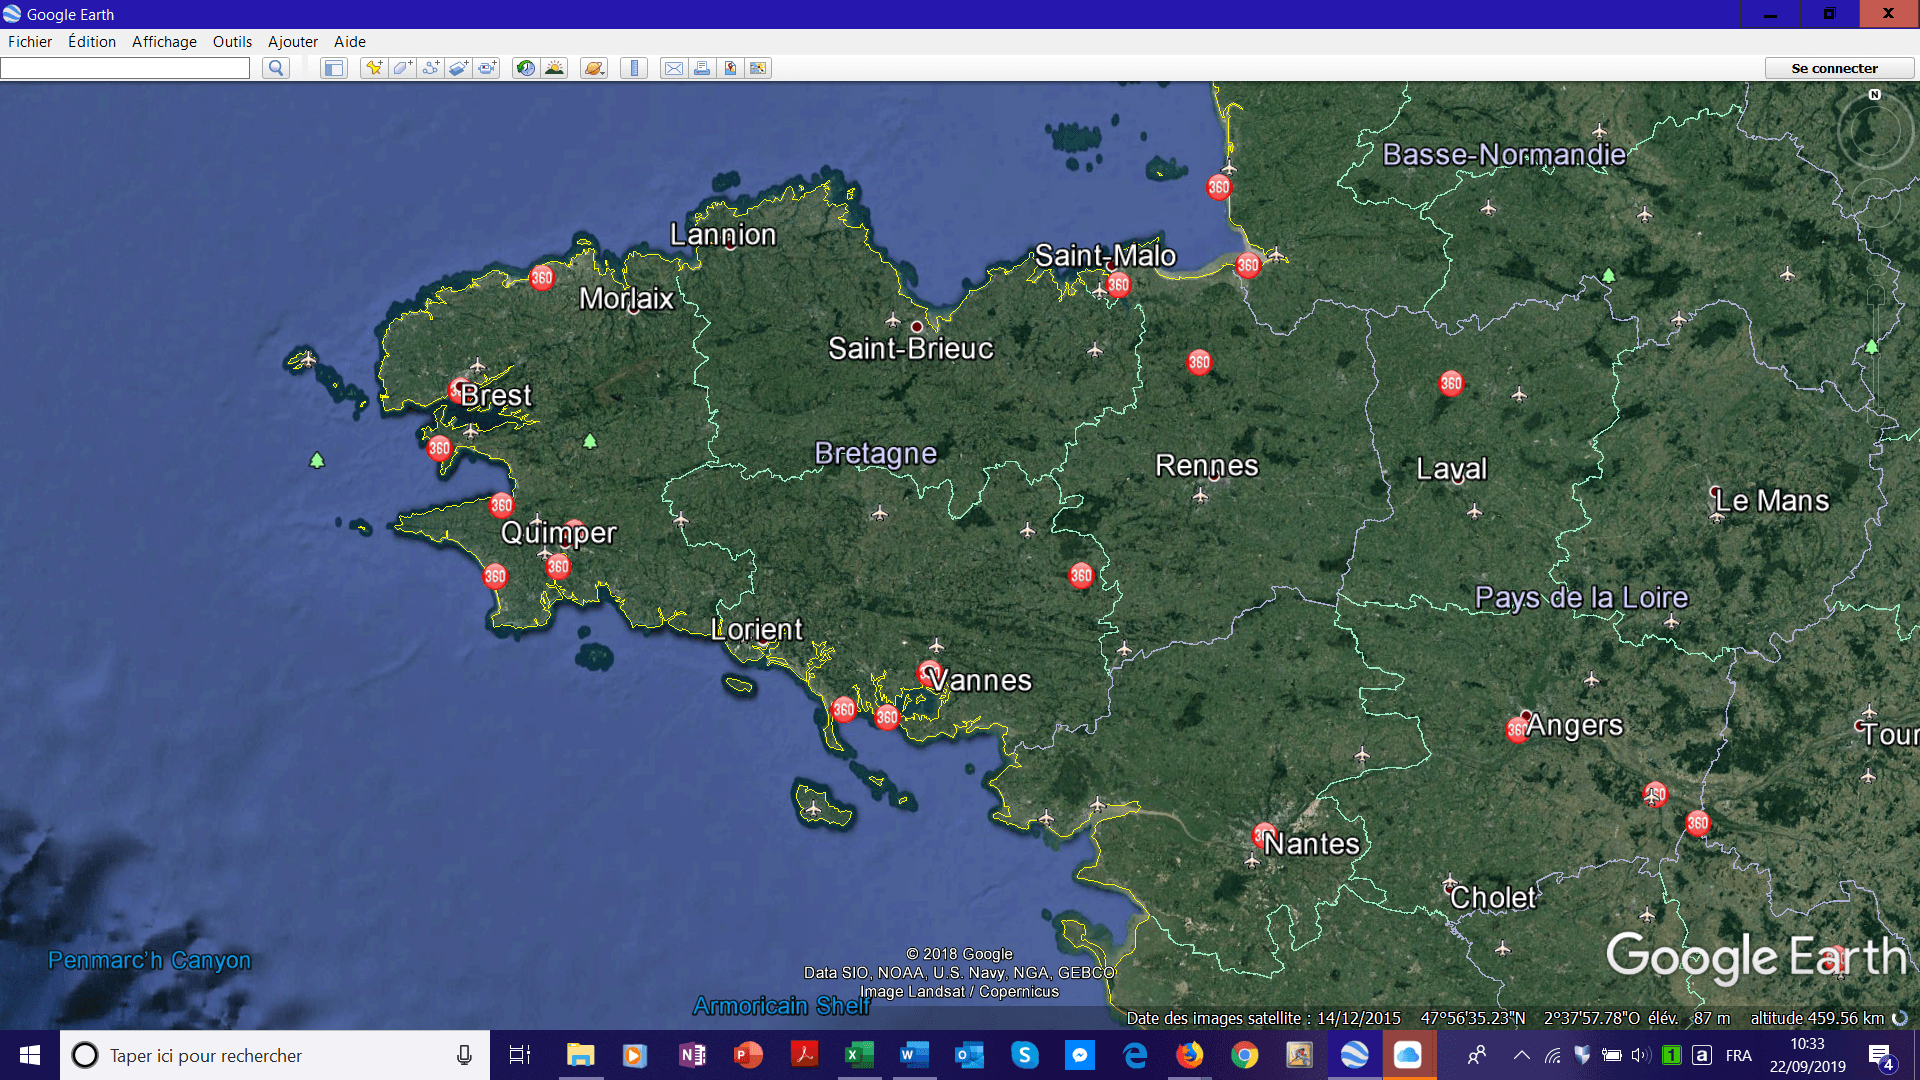This screenshot has width=1920, height=1080.
Task: Add an image overlay
Action: pos(458,68)
